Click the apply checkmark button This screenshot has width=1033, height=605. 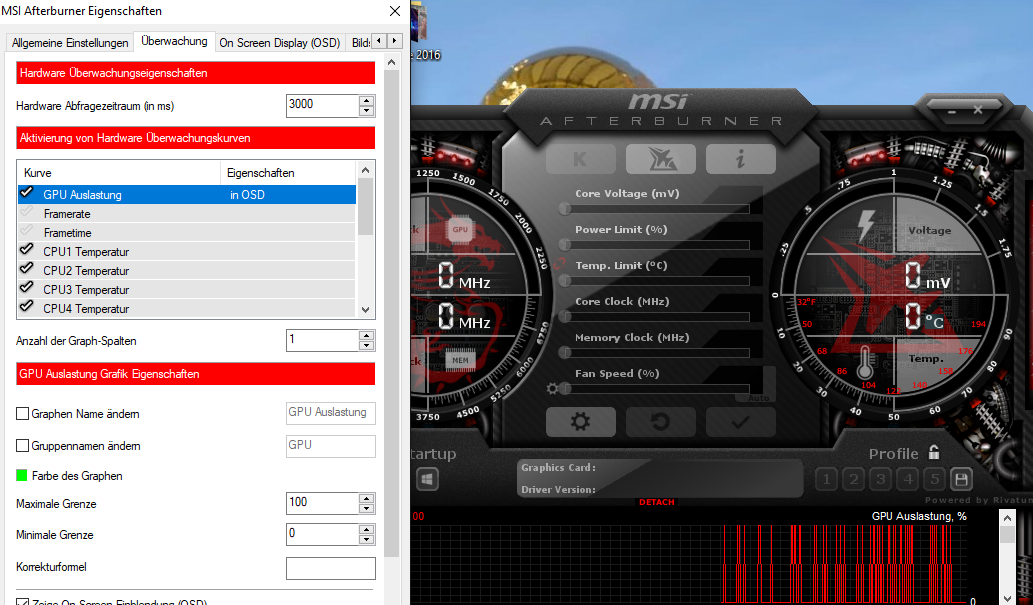[740, 422]
